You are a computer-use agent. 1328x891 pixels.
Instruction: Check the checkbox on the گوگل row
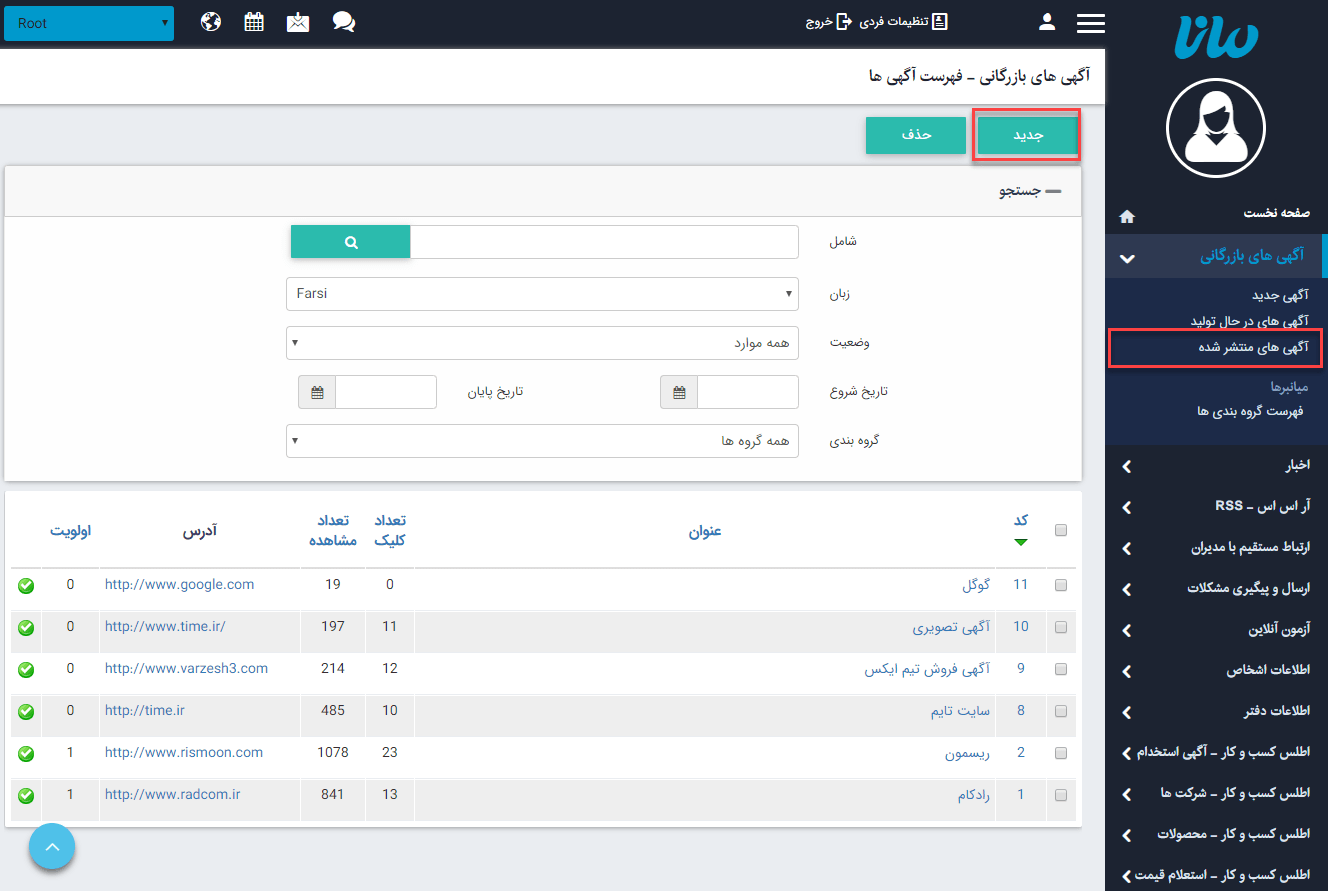click(x=1062, y=585)
